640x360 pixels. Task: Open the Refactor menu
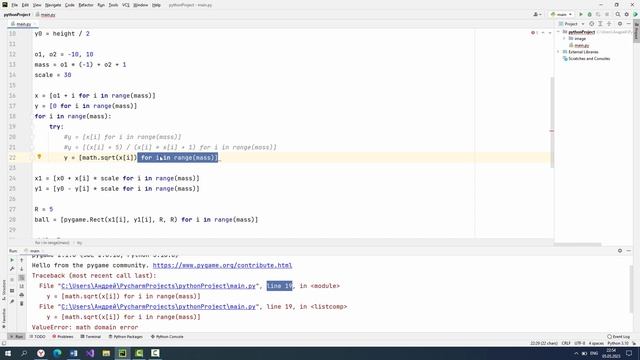click(86, 5)
